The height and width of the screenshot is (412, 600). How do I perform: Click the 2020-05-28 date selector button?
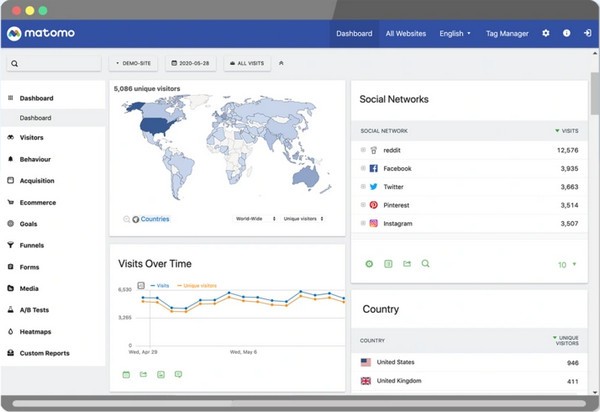coord(190,63)
